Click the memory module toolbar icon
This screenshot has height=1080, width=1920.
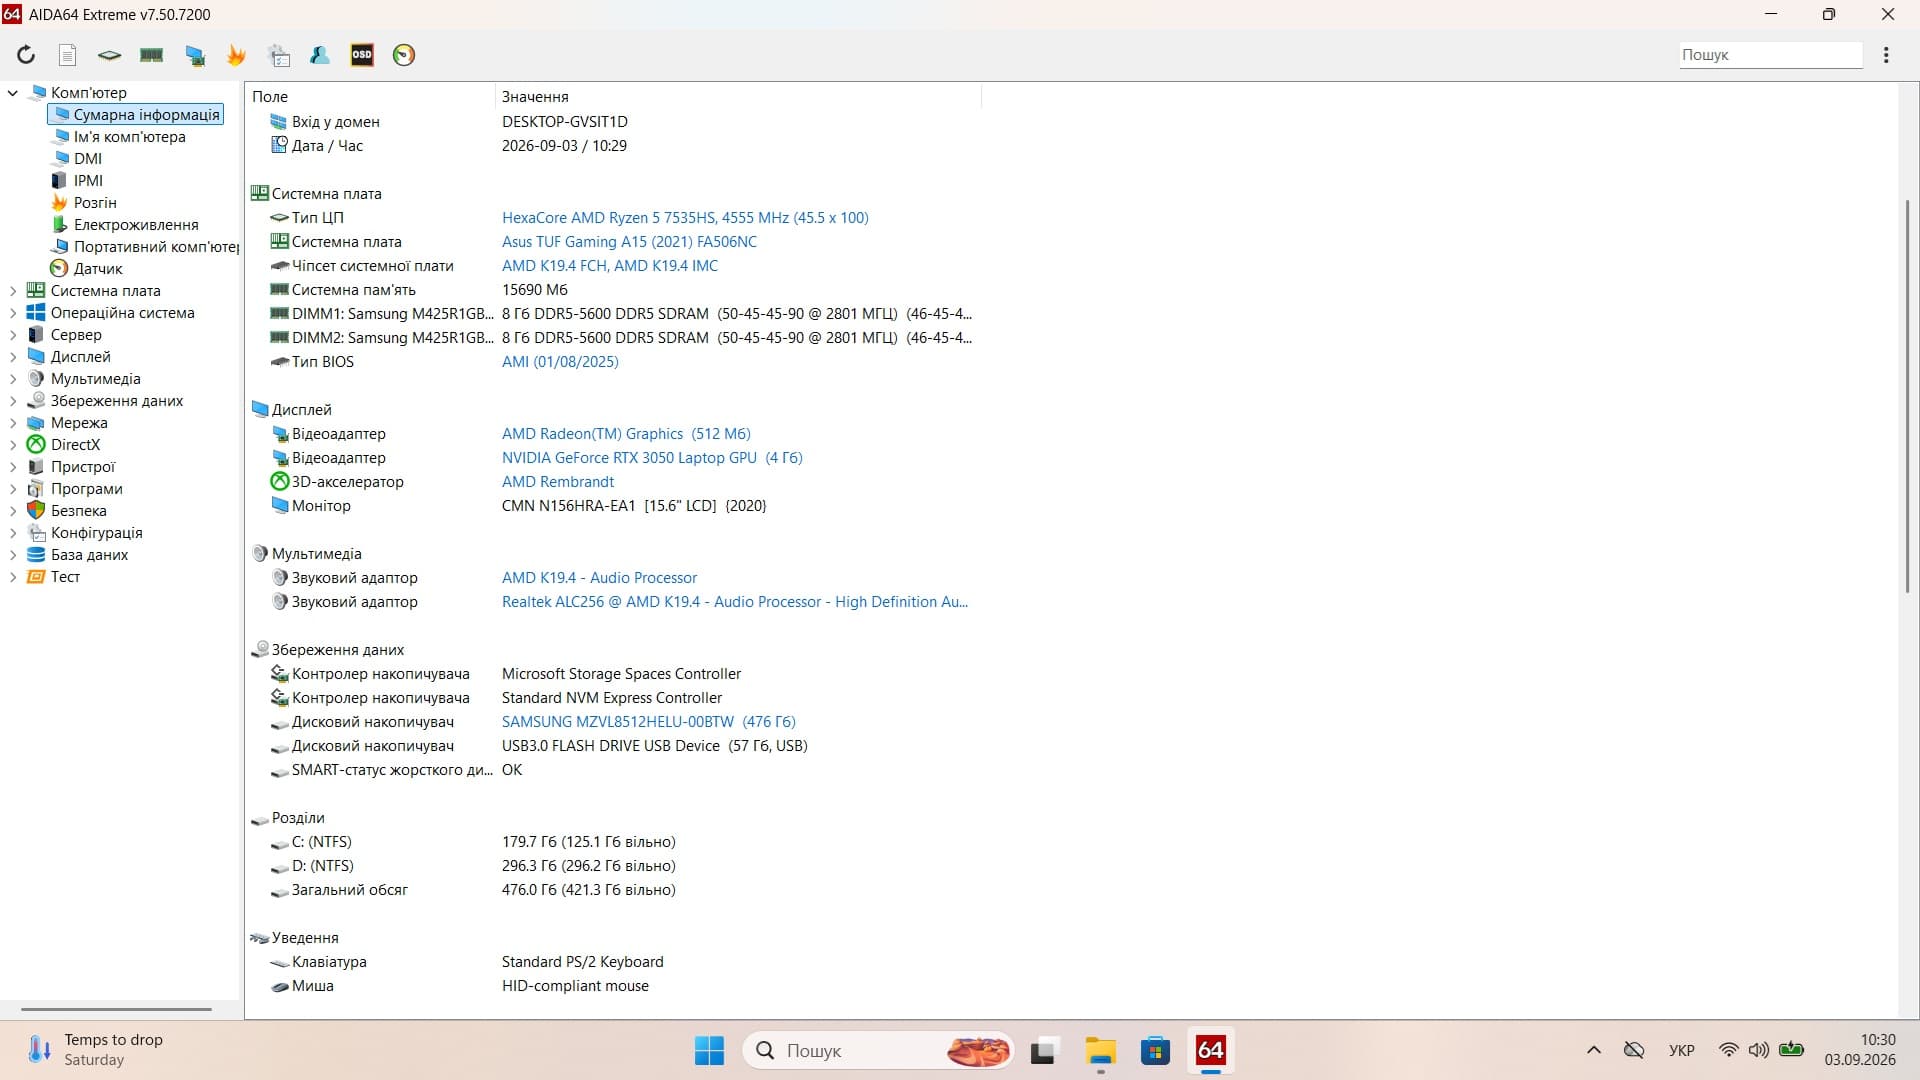tap(152, 55)
